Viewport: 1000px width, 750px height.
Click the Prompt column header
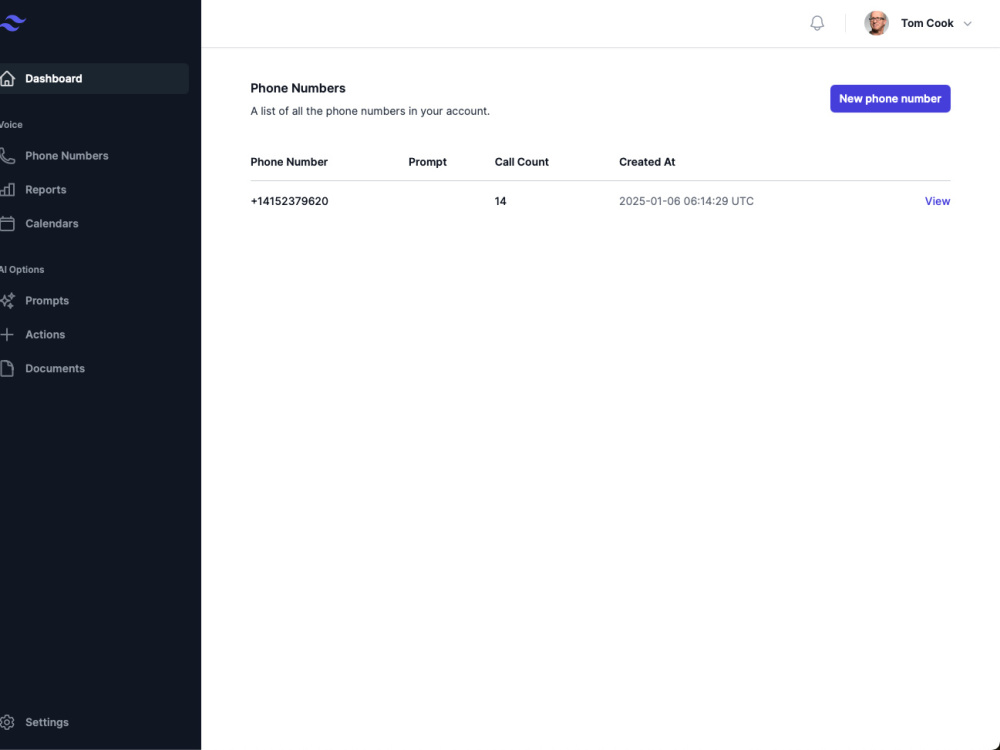point(427,162)
